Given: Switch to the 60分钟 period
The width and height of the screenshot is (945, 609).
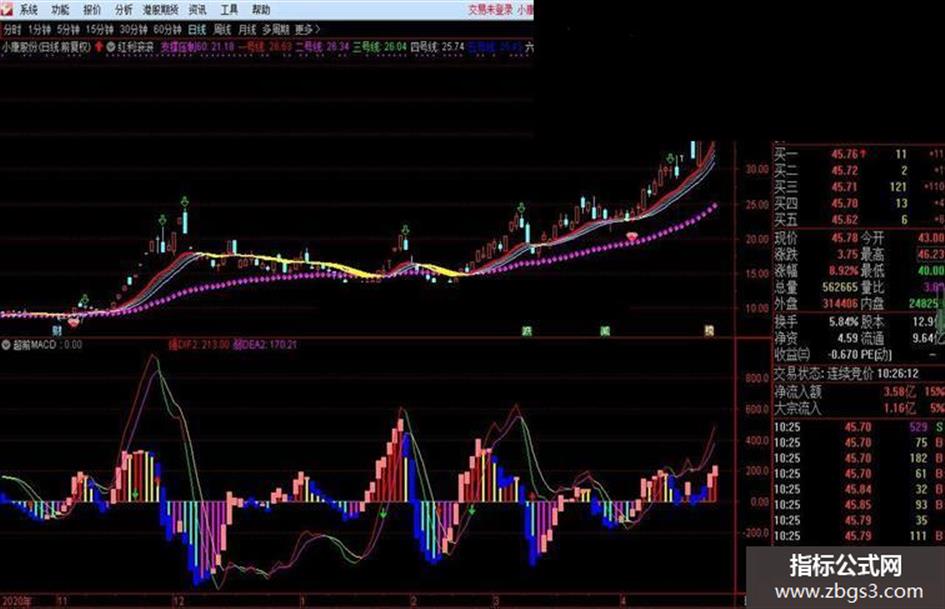Looking at the screenshot, I should pos(167,29).
